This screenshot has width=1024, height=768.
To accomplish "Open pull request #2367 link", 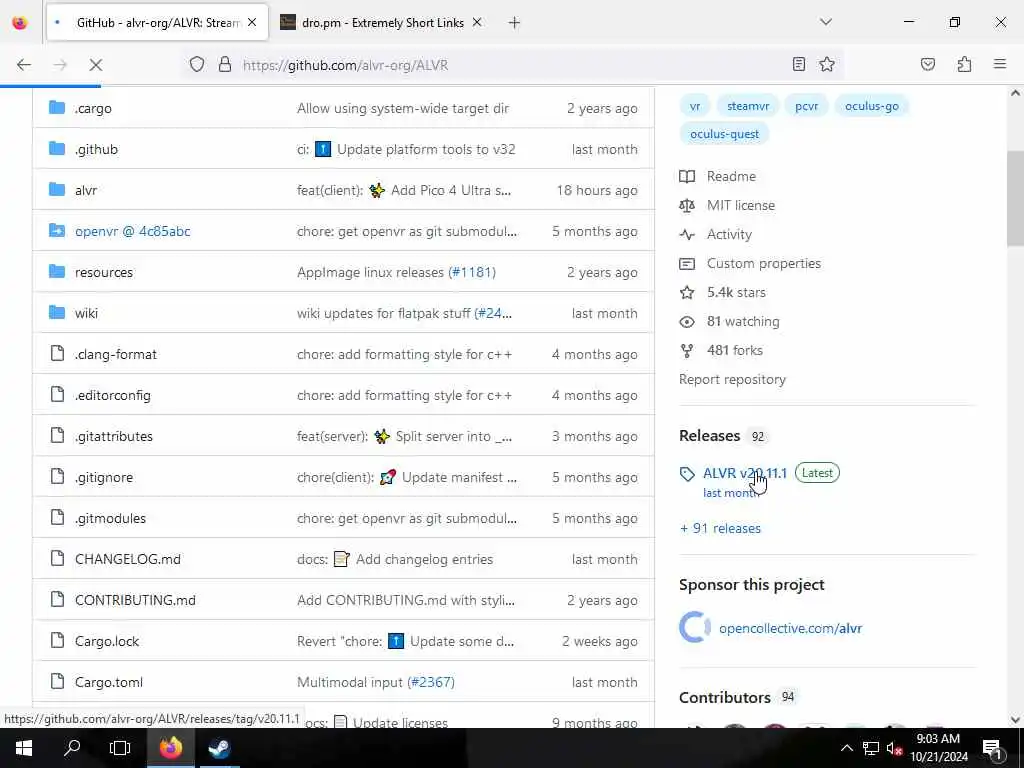I will (x=430, y=682).
